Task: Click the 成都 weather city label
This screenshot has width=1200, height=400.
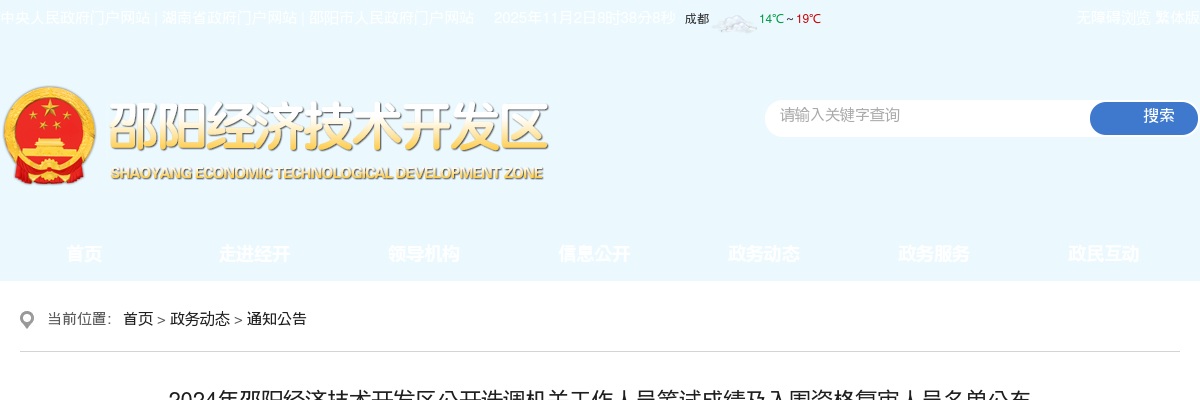Action: coord(697,19)
